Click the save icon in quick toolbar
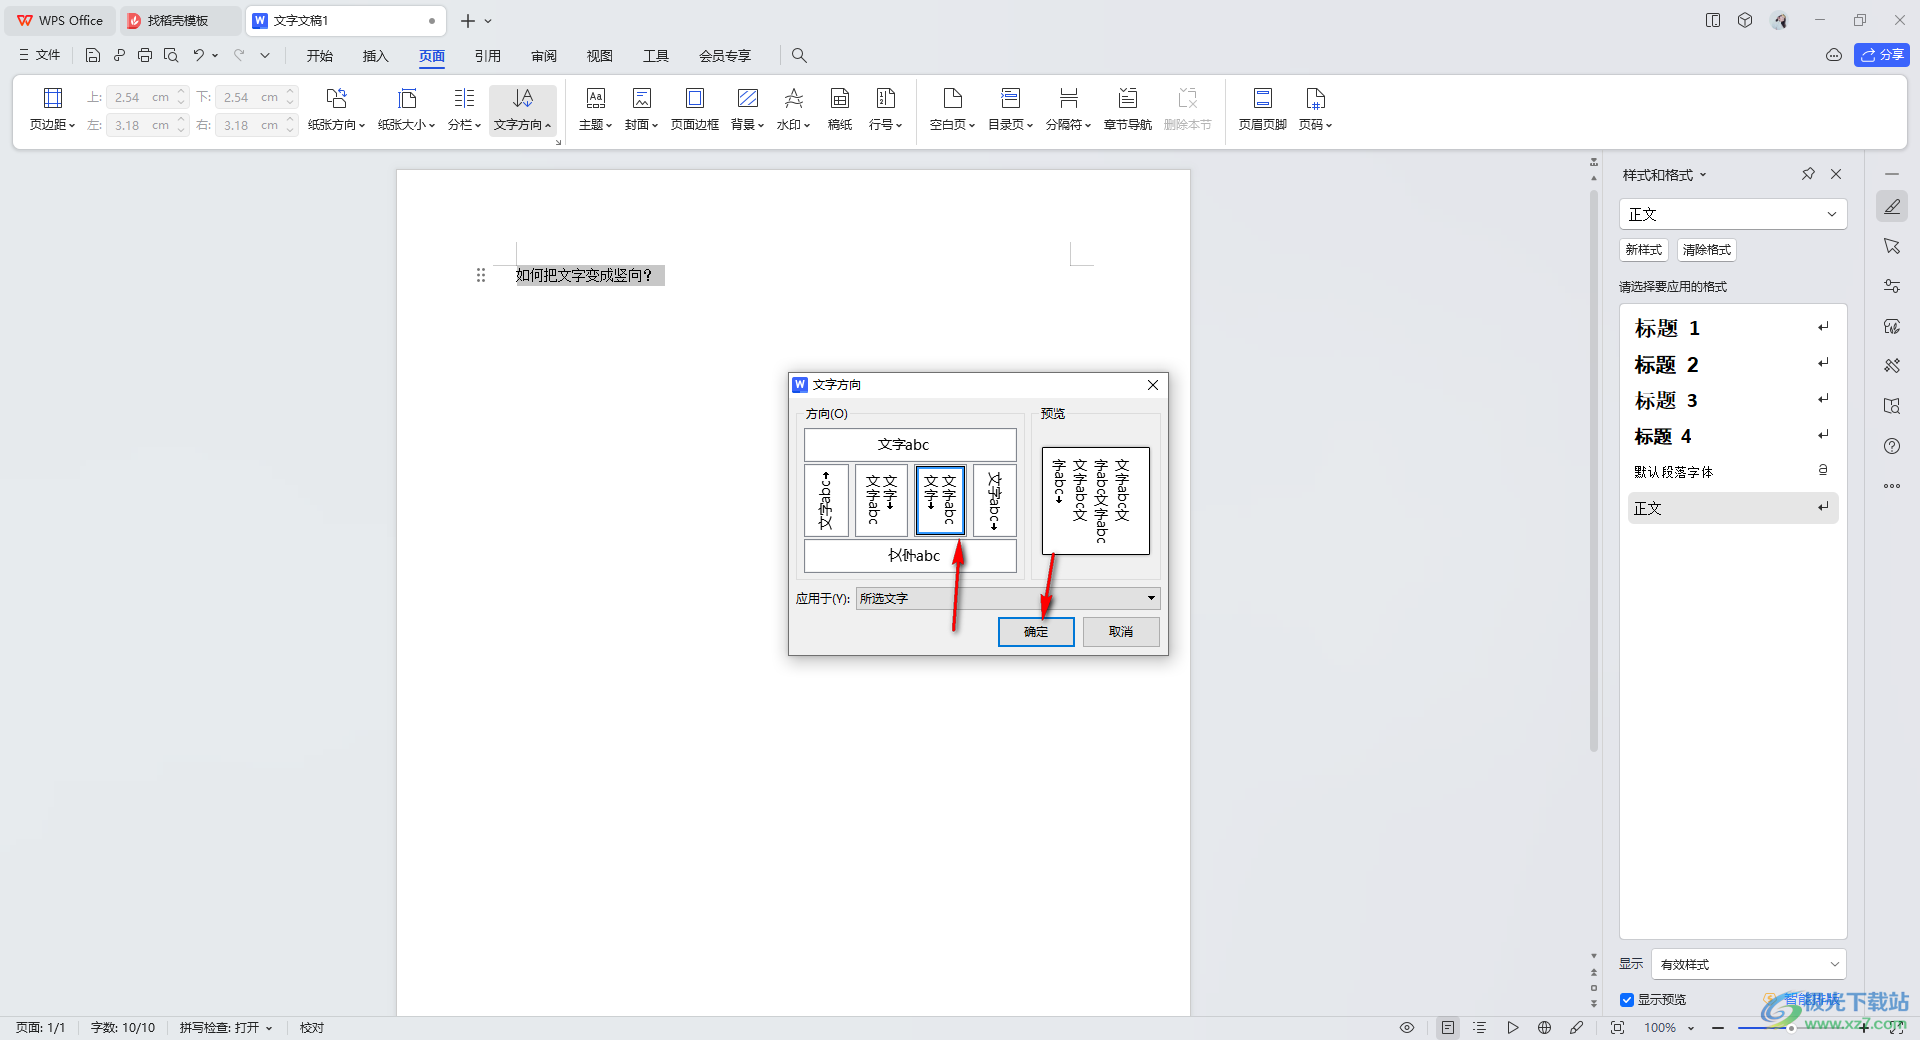 coord(93,55)
